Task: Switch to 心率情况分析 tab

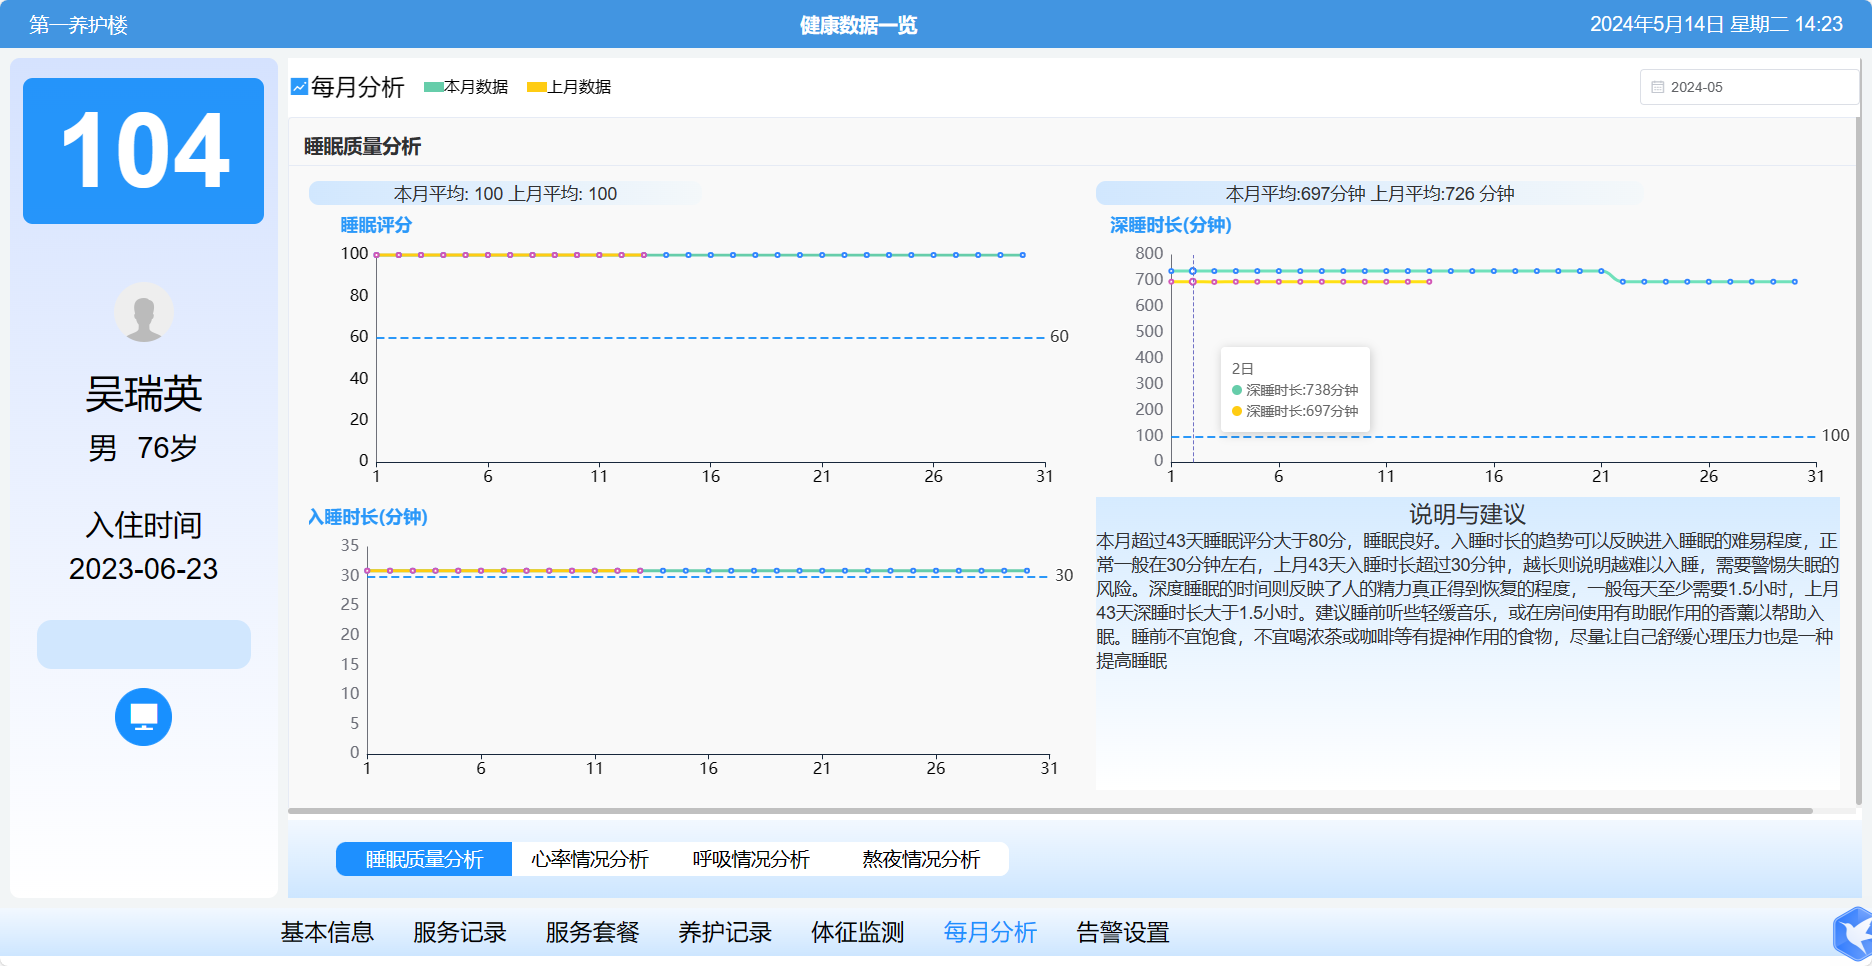Action: 590,859
